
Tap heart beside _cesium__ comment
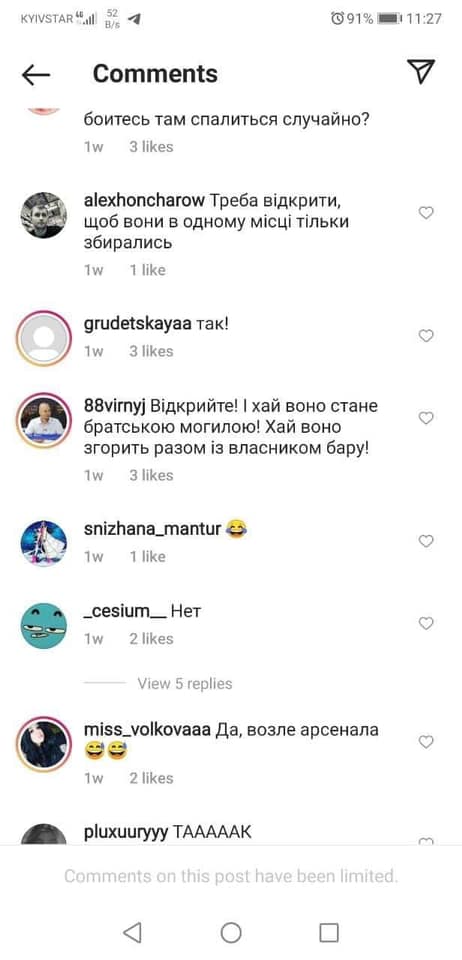coord(426,623)
